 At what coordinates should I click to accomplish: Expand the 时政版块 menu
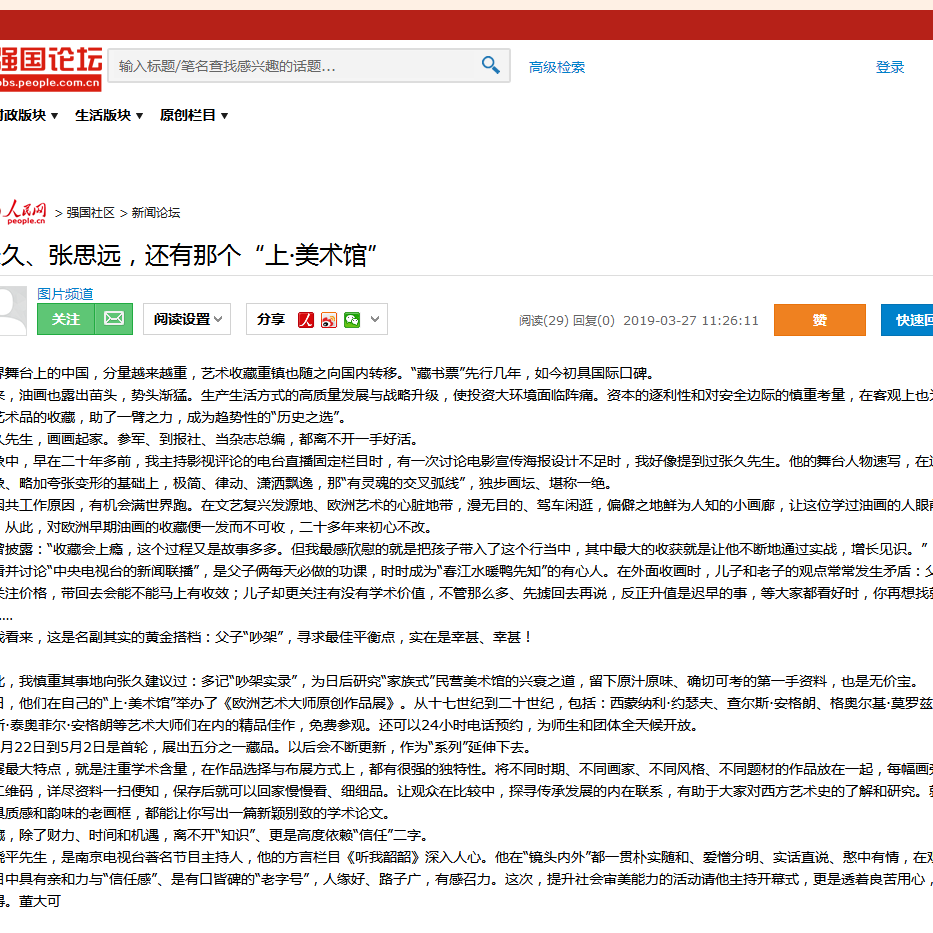tap(29, 115)
